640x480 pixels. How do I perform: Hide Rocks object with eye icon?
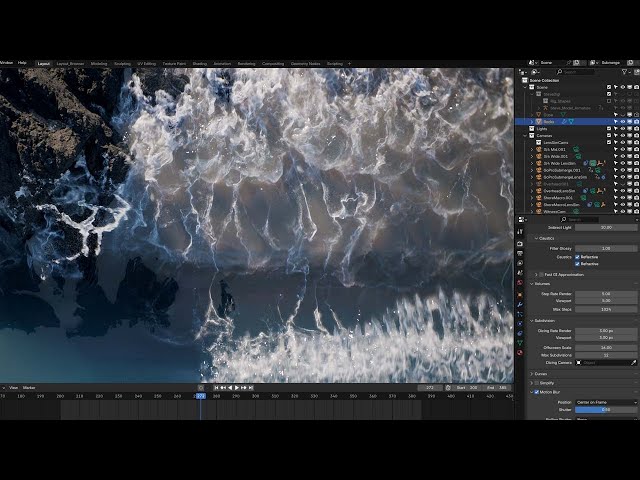623,122
